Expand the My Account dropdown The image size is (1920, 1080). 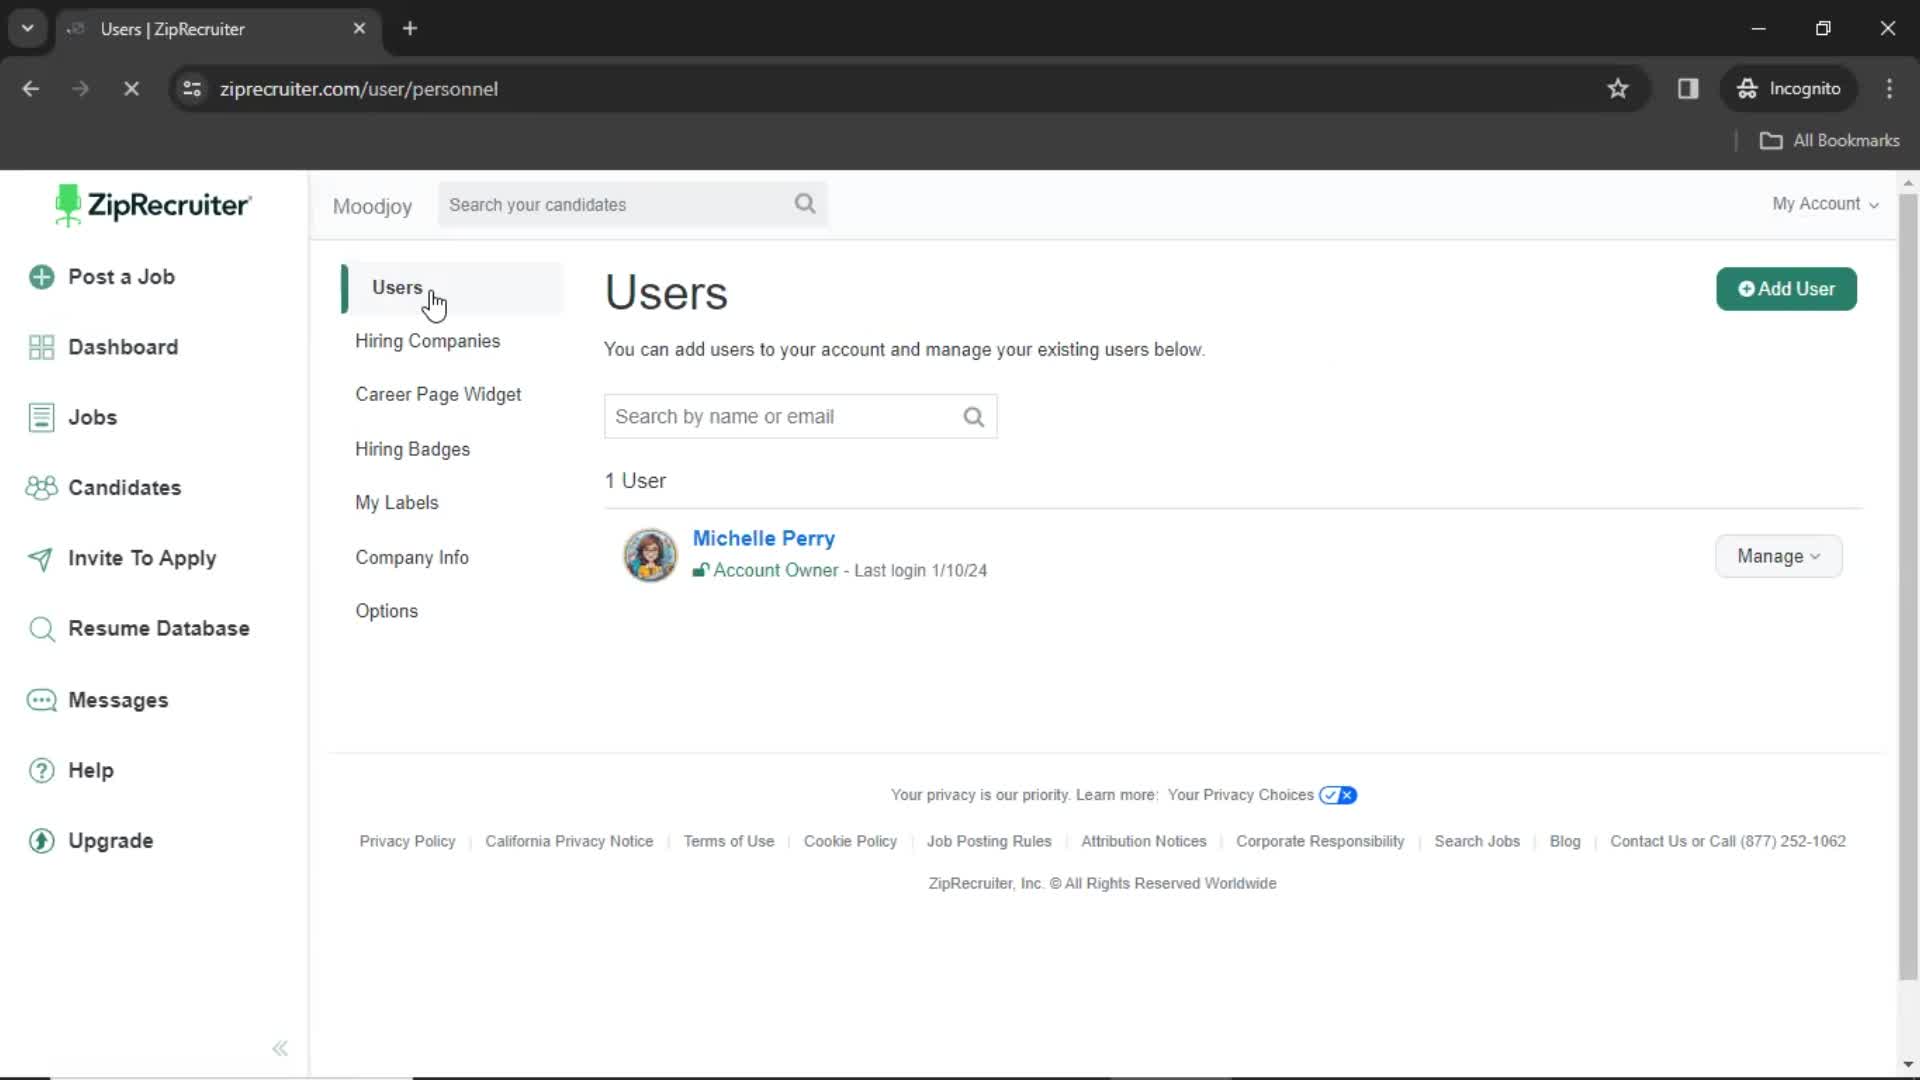[1825, 204]
